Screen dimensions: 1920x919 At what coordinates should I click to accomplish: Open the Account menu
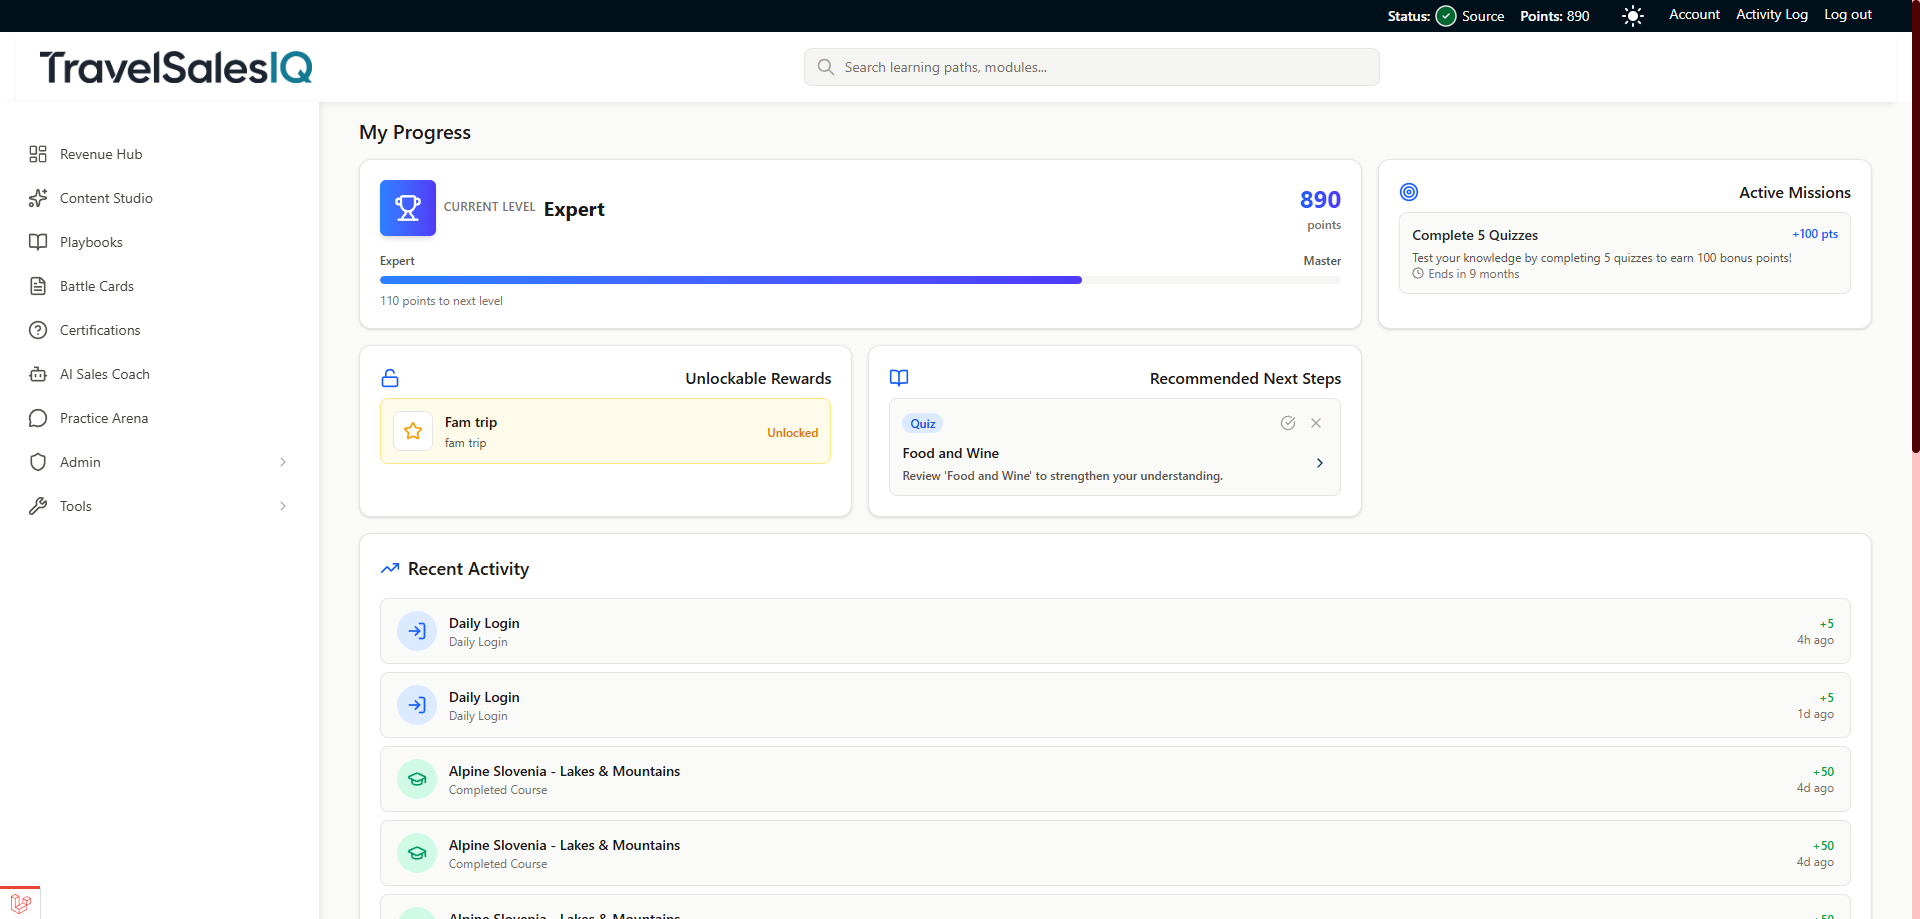[x=1694, y=14]
